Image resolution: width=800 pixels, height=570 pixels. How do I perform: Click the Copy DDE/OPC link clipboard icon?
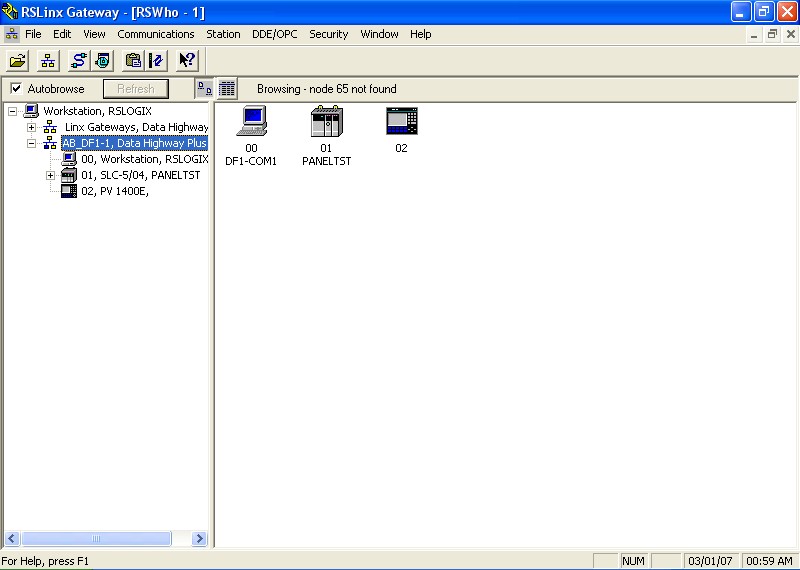[133, 61]
